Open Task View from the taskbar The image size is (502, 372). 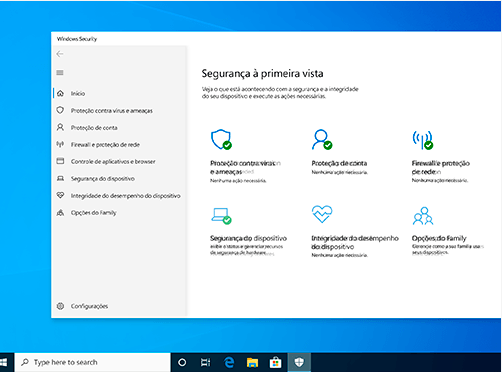tap(205, 362)
